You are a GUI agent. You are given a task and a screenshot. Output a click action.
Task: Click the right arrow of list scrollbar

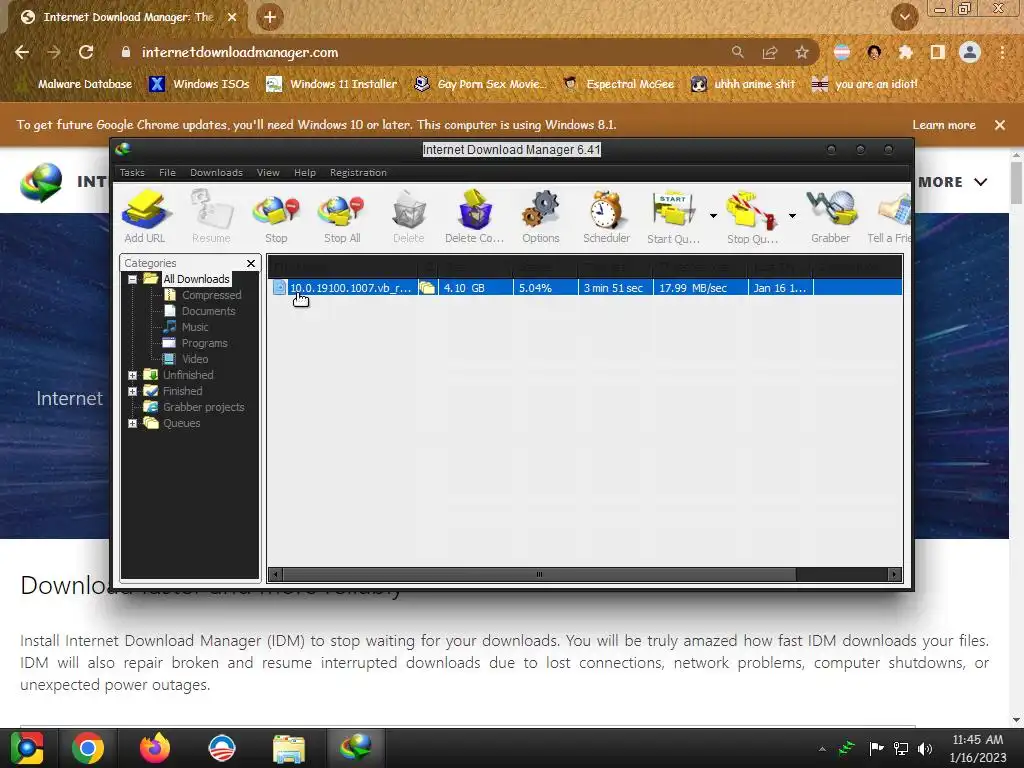click(x=894, y=575)
